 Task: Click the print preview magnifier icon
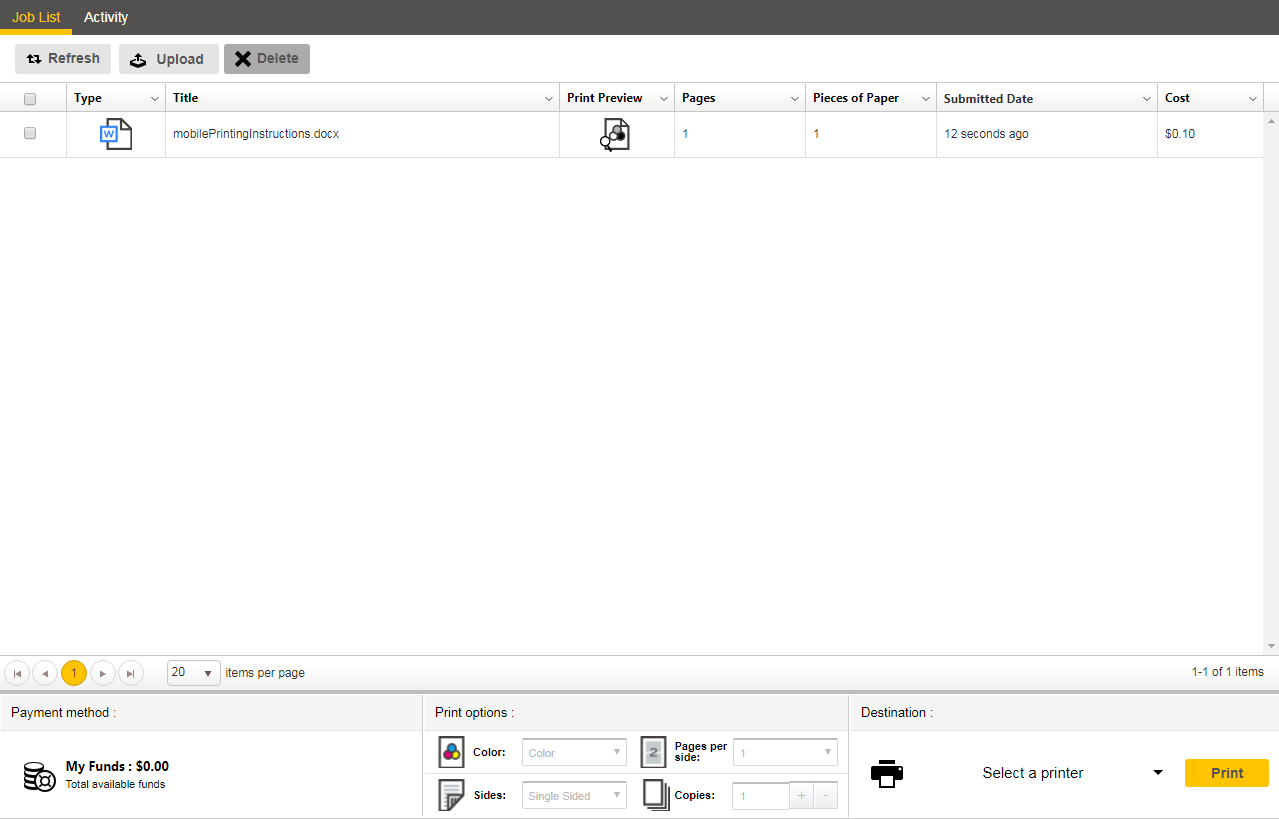click(x=616, y=134)
